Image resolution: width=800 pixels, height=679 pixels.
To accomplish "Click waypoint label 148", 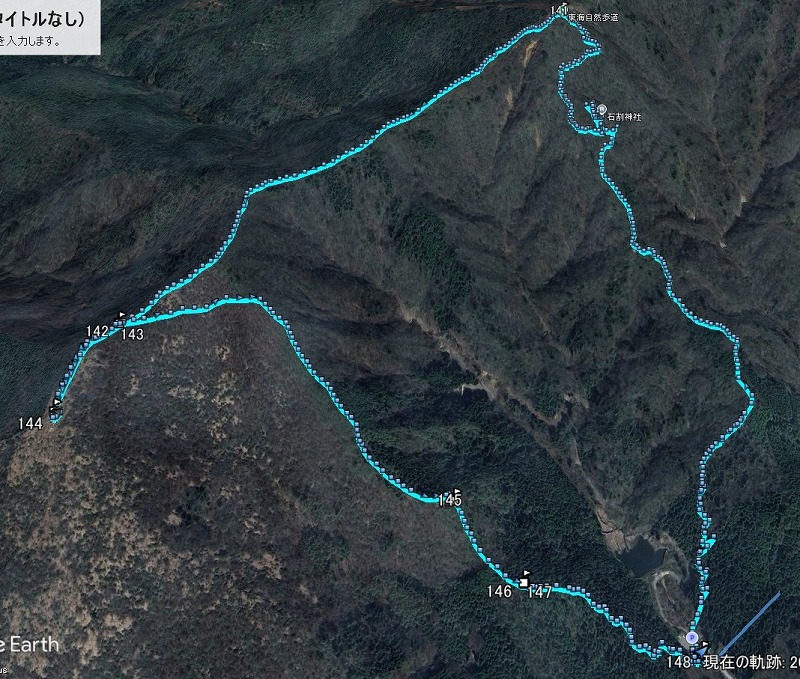I will point(679,662).
